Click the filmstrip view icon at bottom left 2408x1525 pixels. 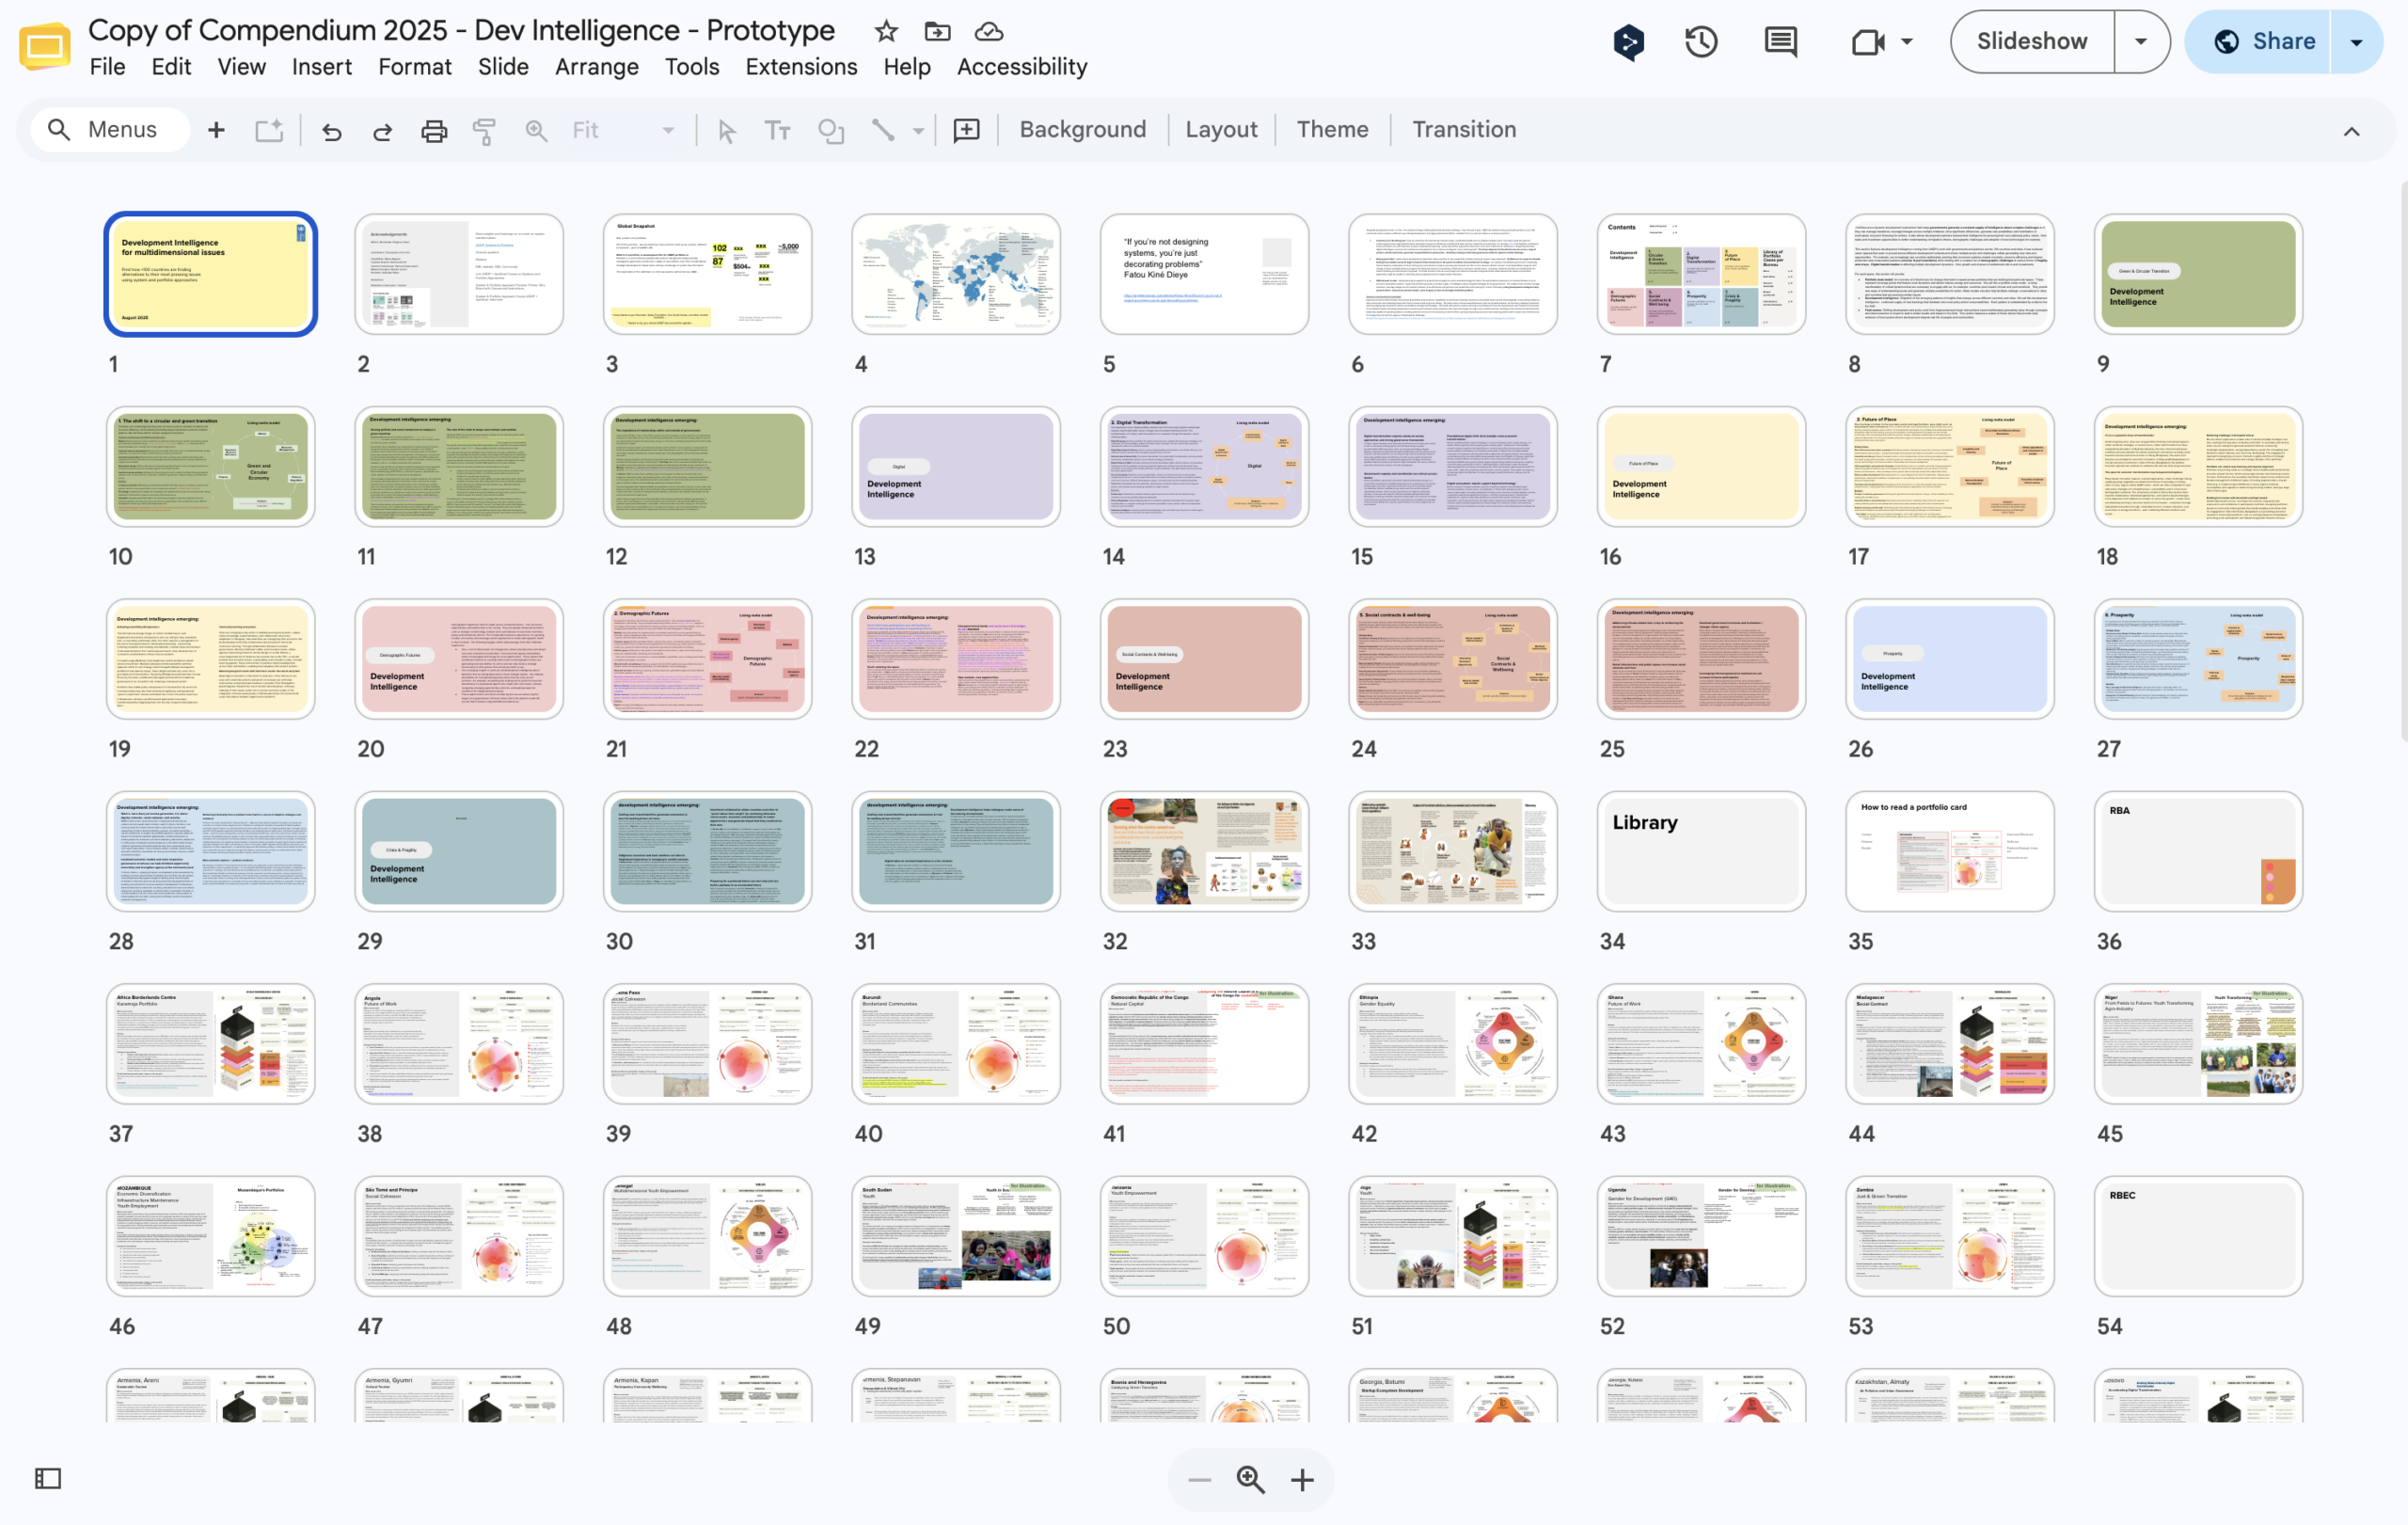48,1478
